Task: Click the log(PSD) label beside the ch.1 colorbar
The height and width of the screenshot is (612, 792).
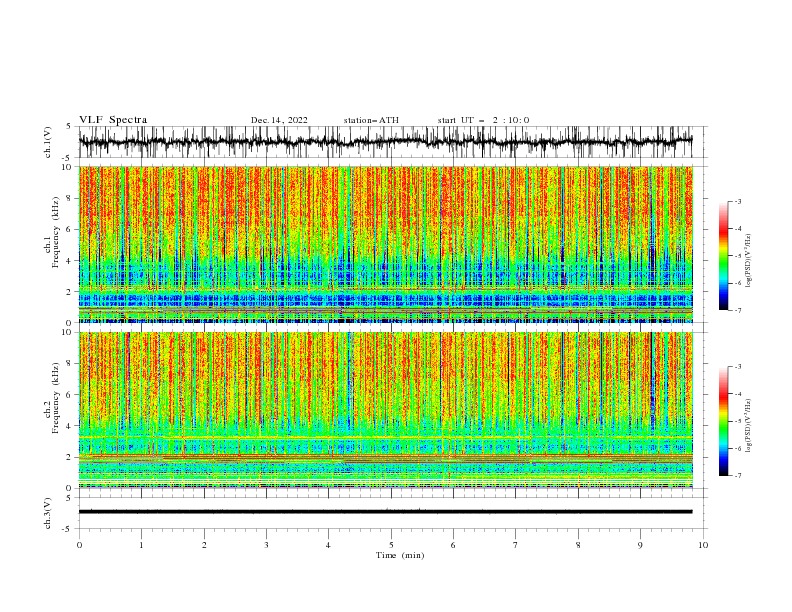Action: 749,261
